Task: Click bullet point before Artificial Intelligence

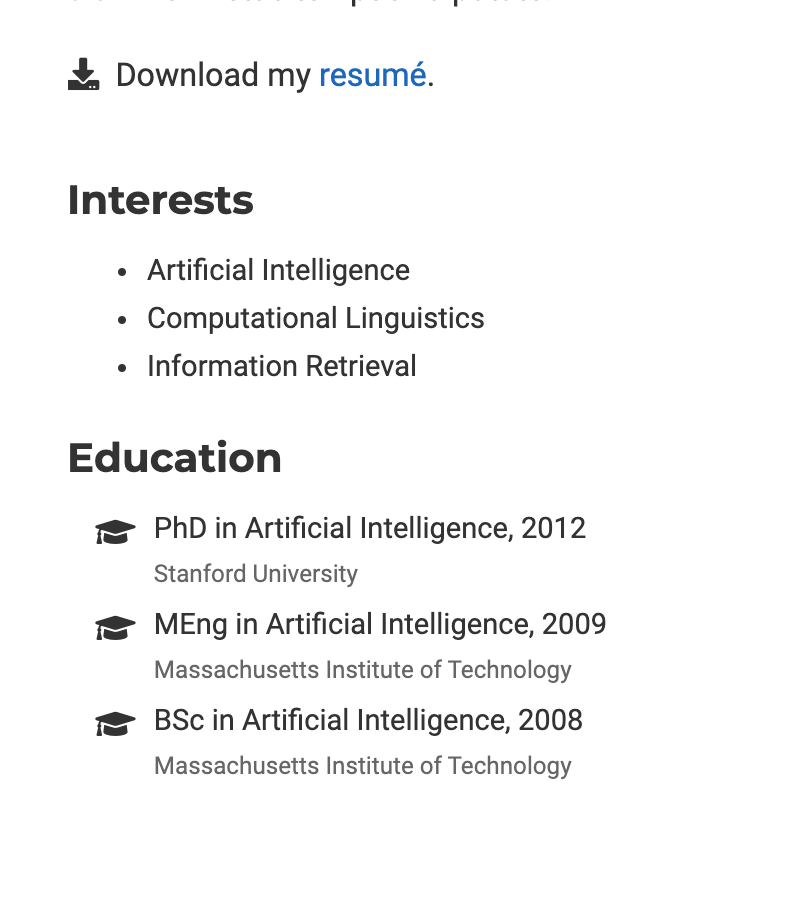Action: coord(121,272)
